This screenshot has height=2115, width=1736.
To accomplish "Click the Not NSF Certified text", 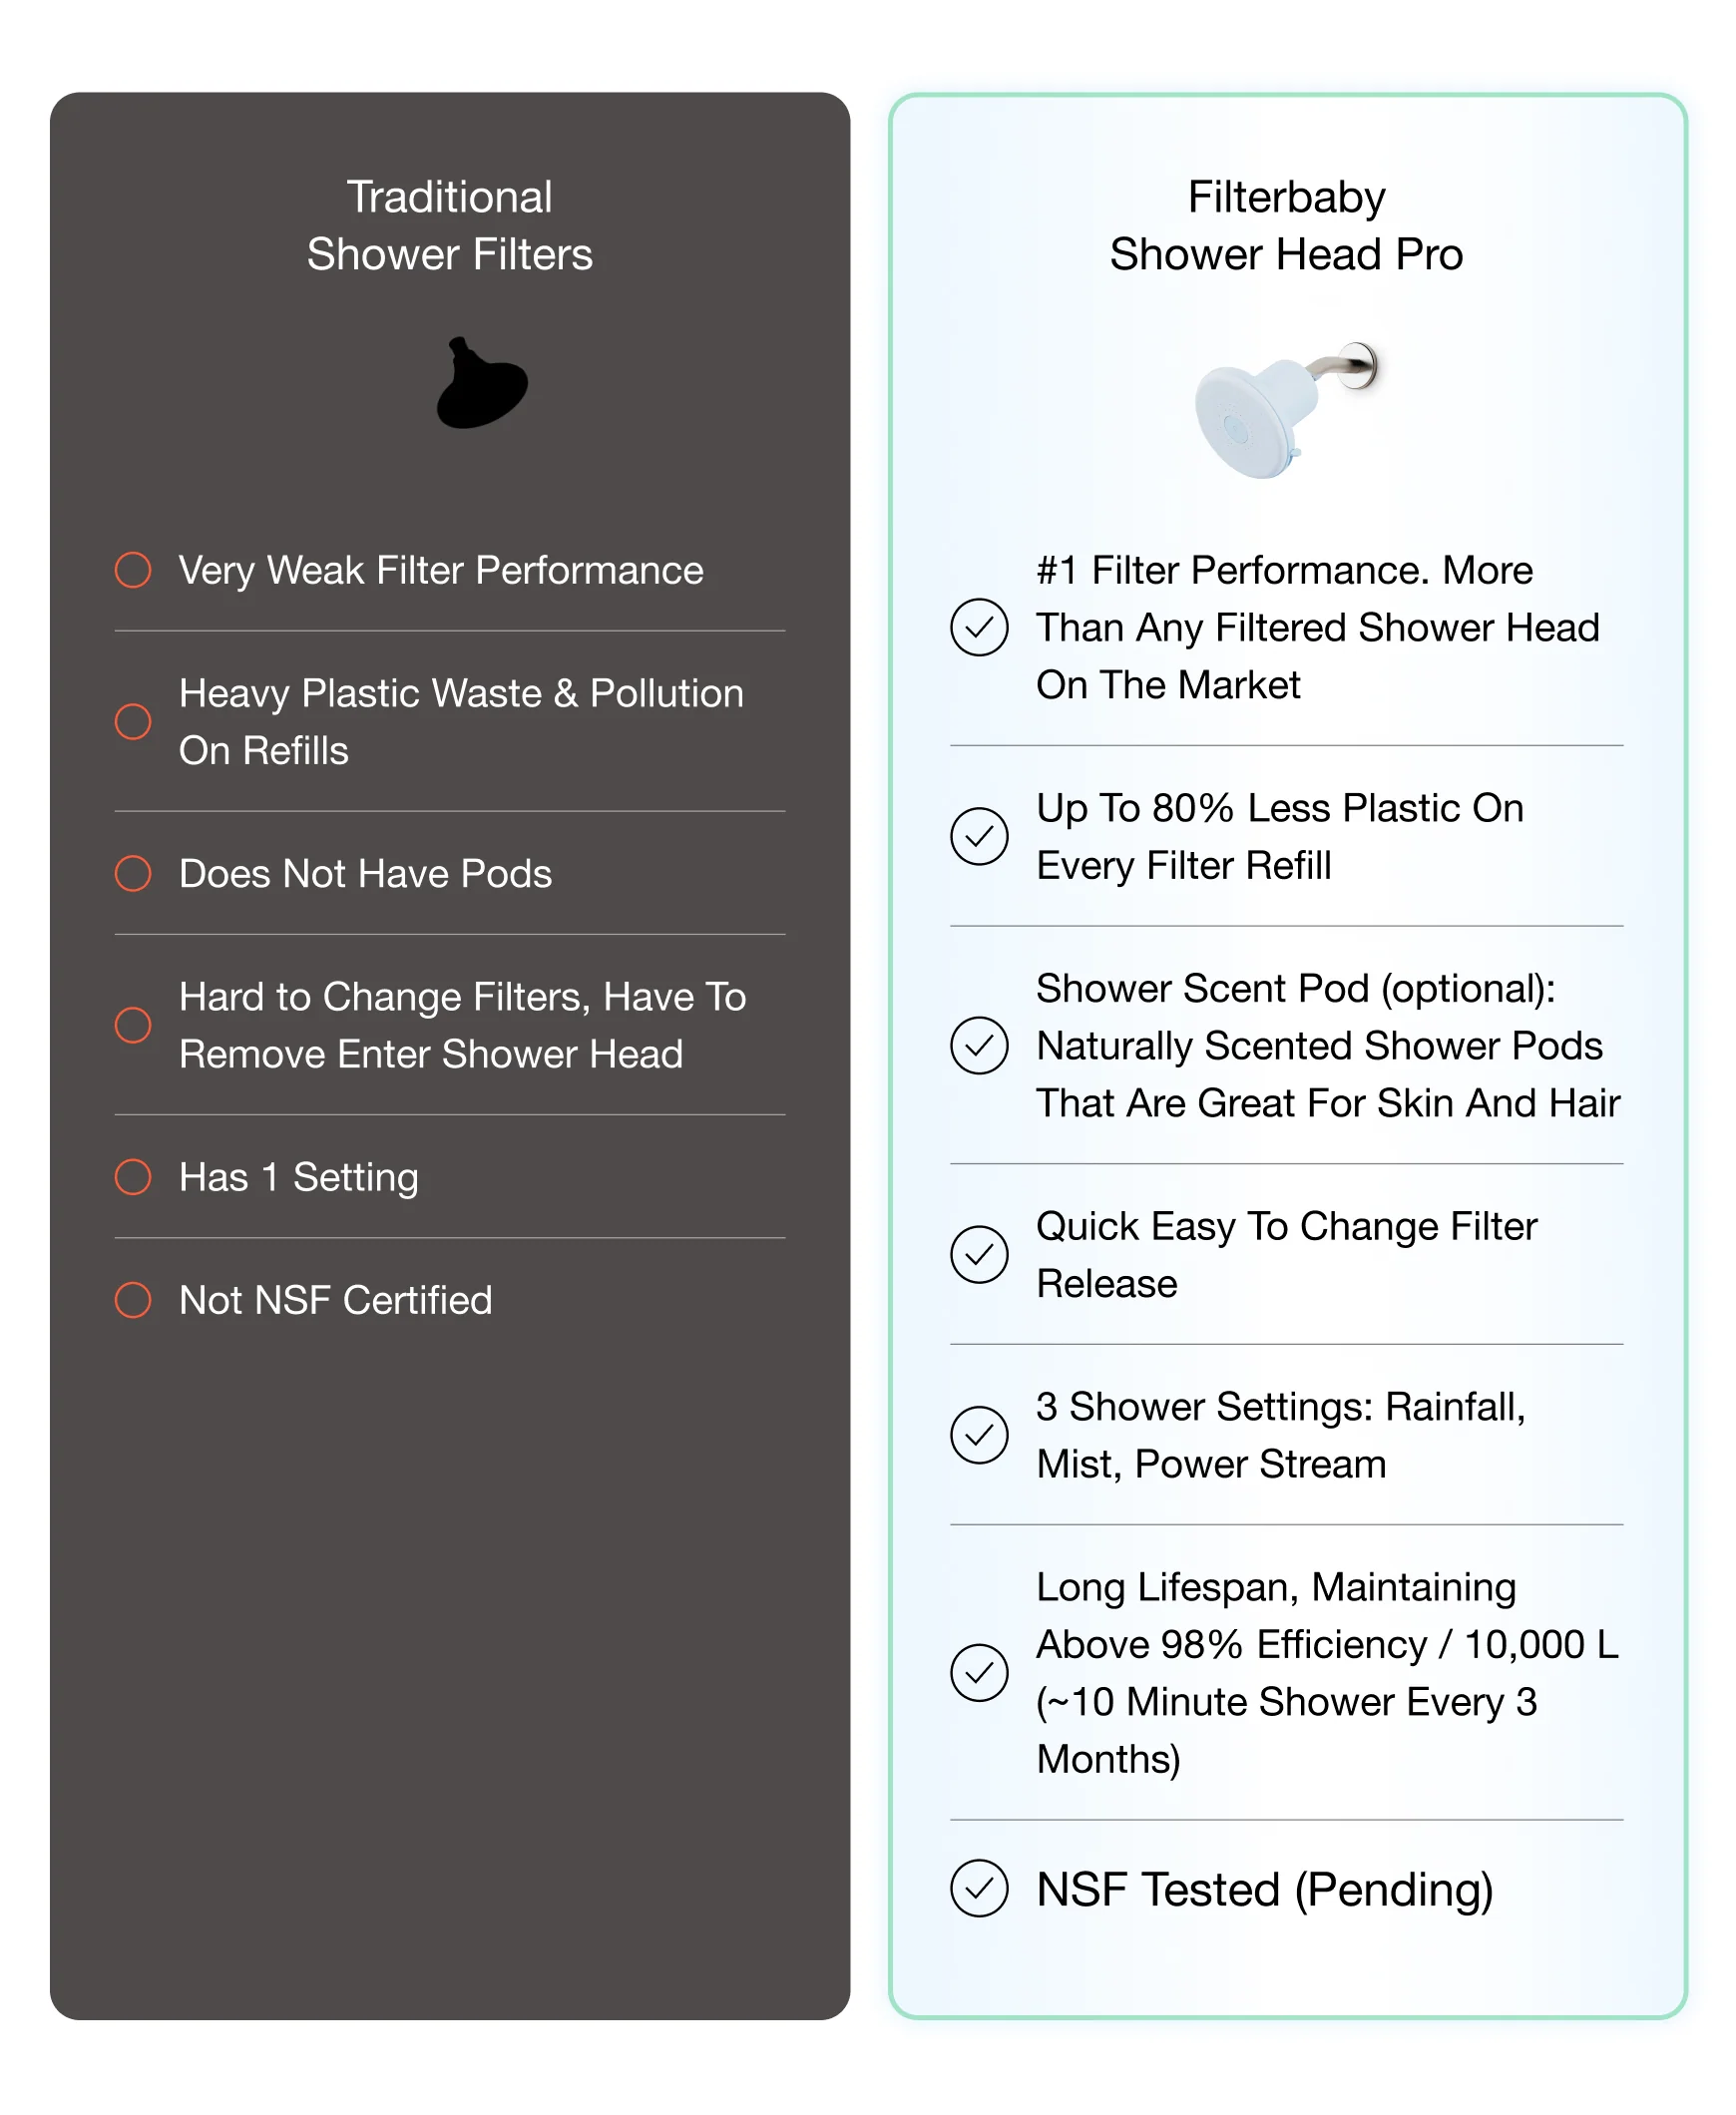I will 335,1300.
